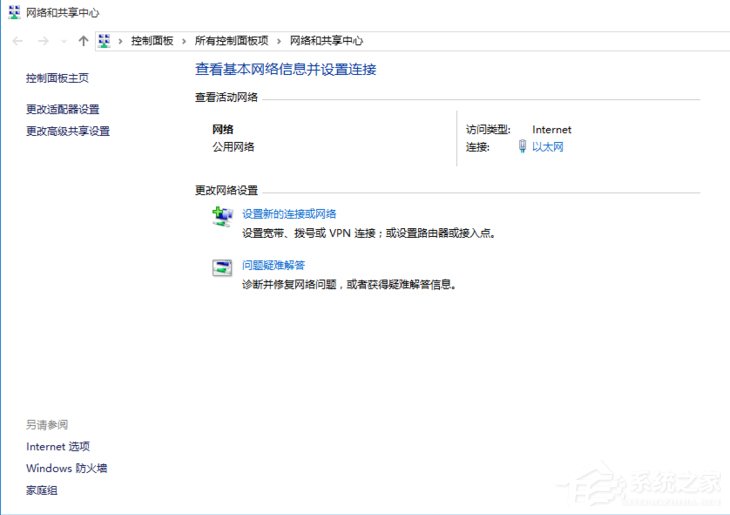730x515 pixels.
Task: Click the network icon in address bar
Action: 104,41
